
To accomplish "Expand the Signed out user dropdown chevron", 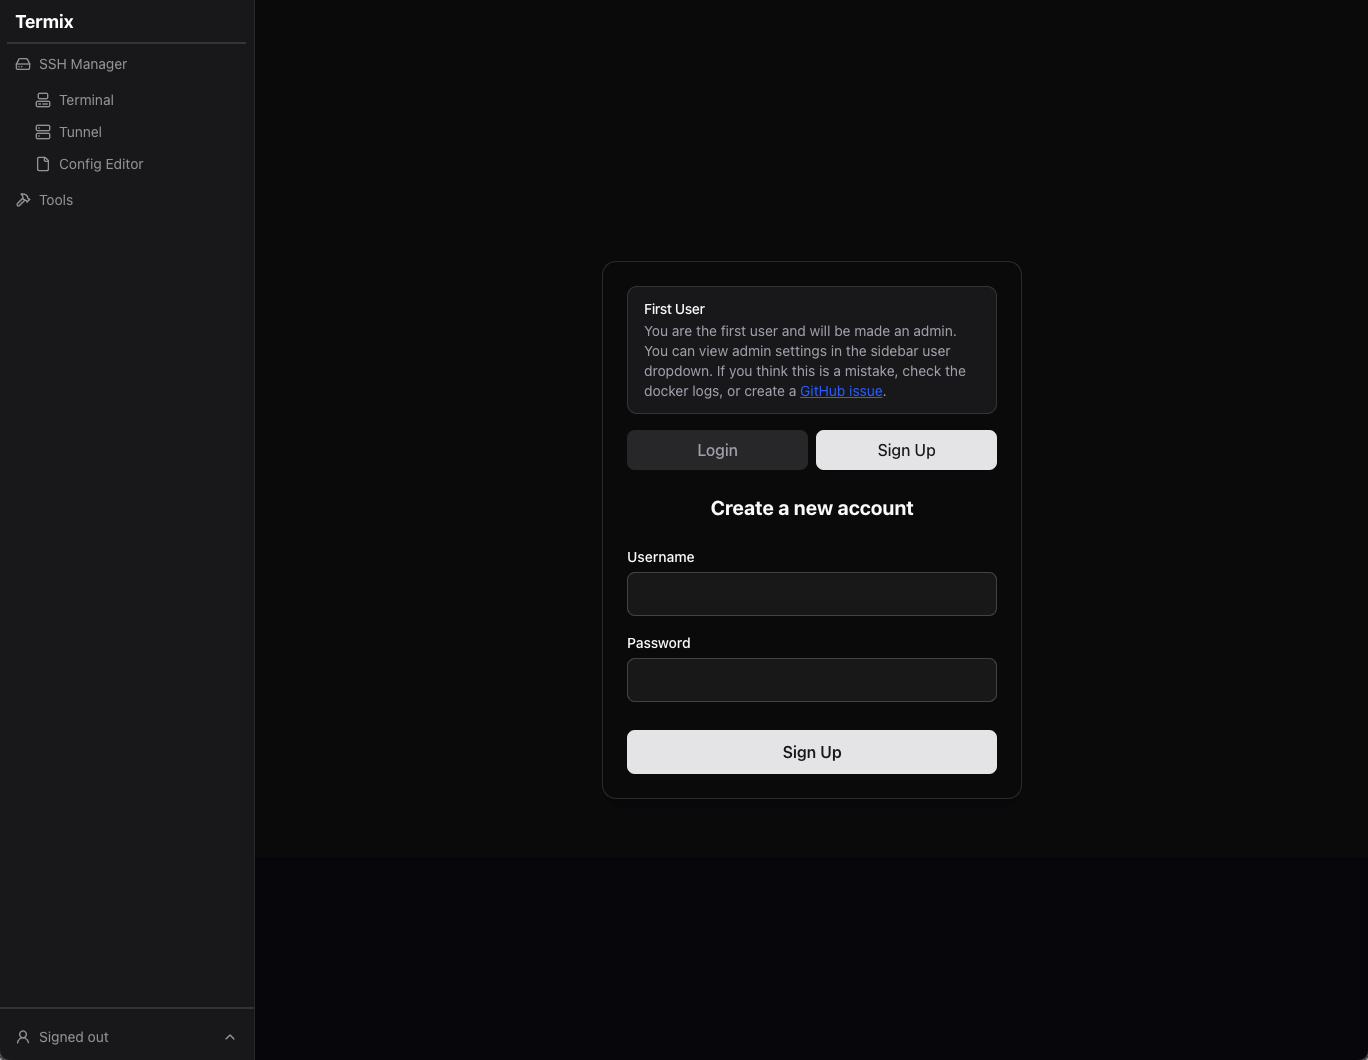I will pos(230,1037).
